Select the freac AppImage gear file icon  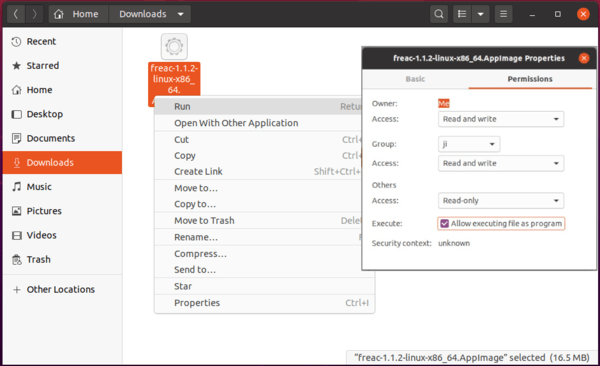174,47
